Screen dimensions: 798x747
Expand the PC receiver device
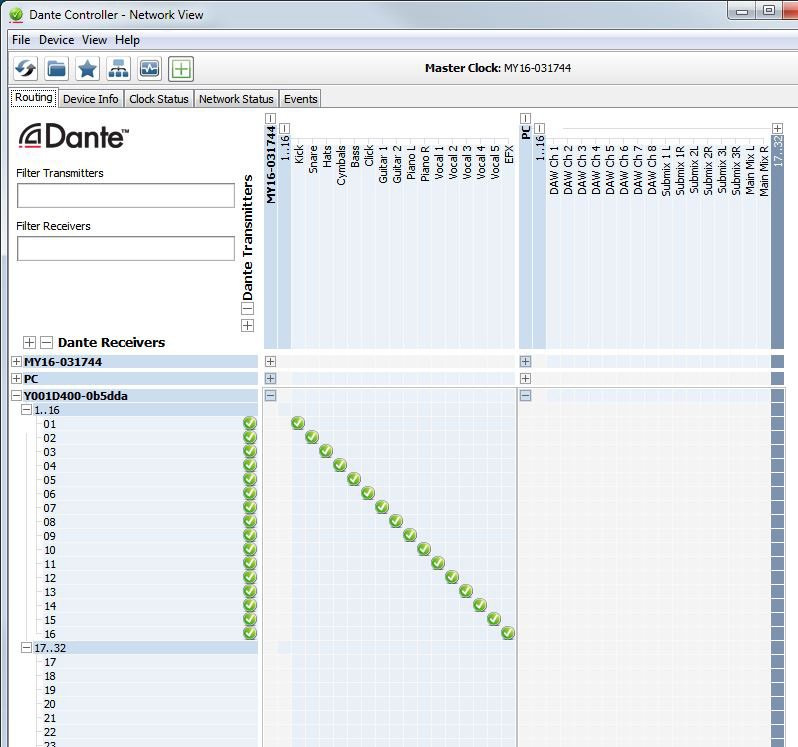pos(16,379)
